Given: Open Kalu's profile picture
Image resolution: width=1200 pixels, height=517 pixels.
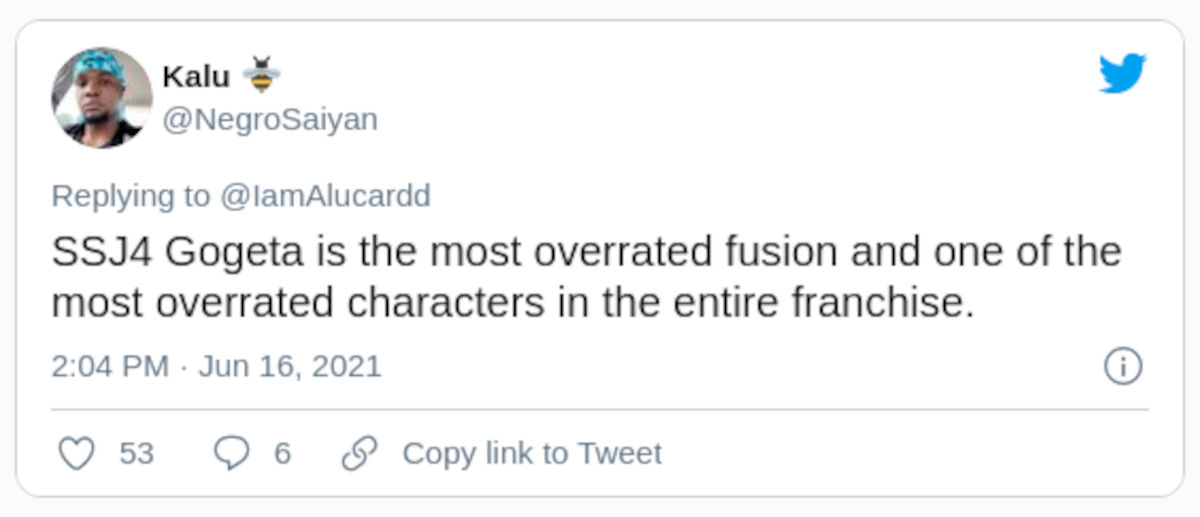Looking at the screenshot, I should (102, 97).
